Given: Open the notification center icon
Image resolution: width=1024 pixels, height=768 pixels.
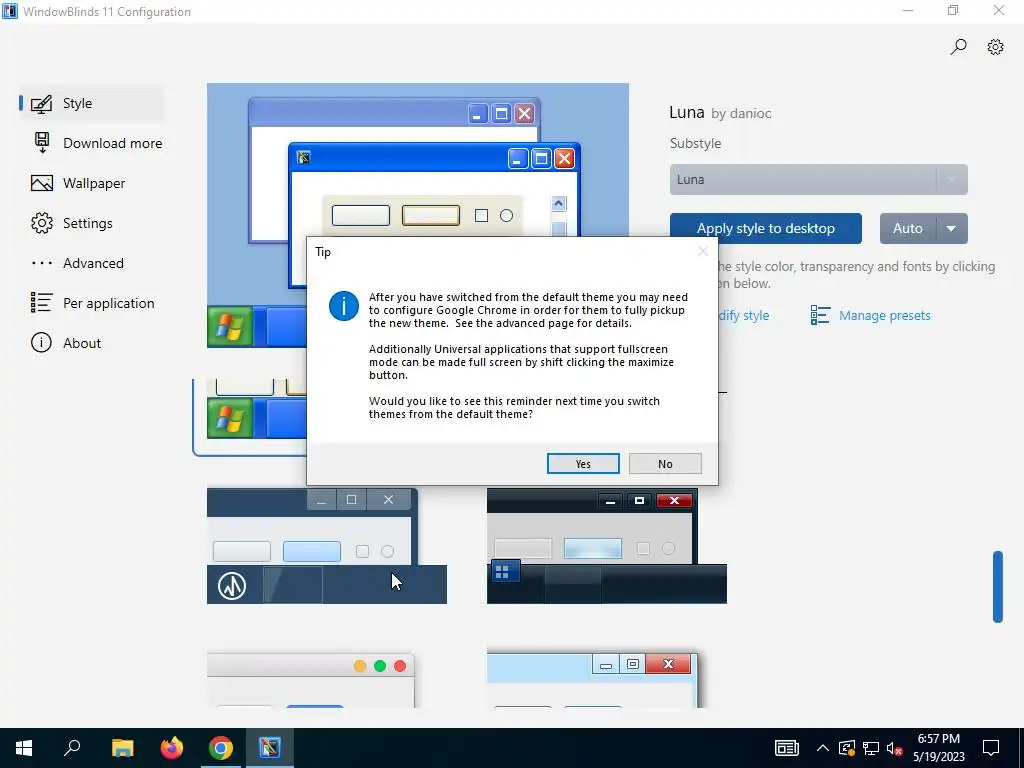Looking at the screenshot, I should 991,748.
